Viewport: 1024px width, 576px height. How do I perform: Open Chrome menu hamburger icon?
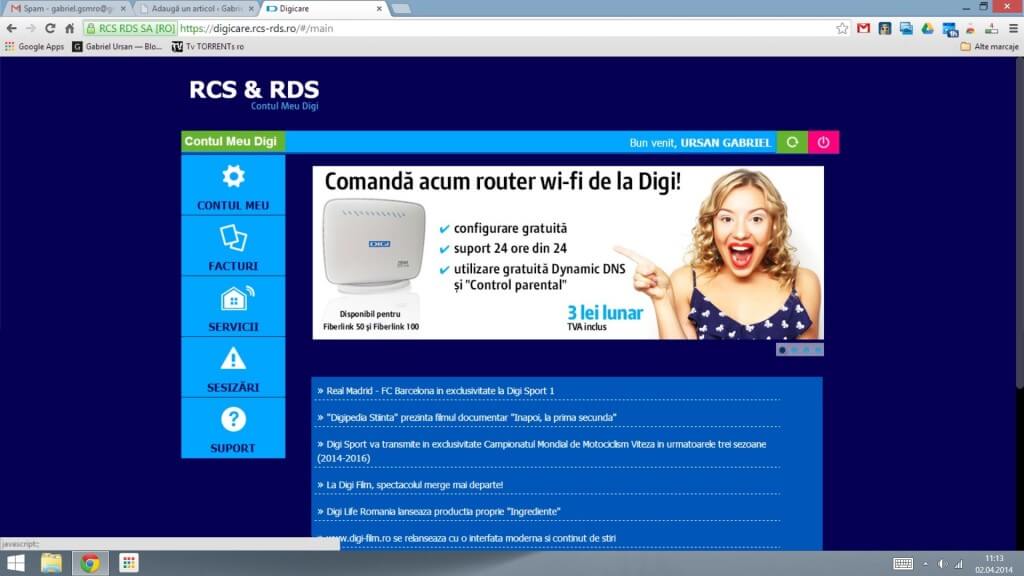1013,28
